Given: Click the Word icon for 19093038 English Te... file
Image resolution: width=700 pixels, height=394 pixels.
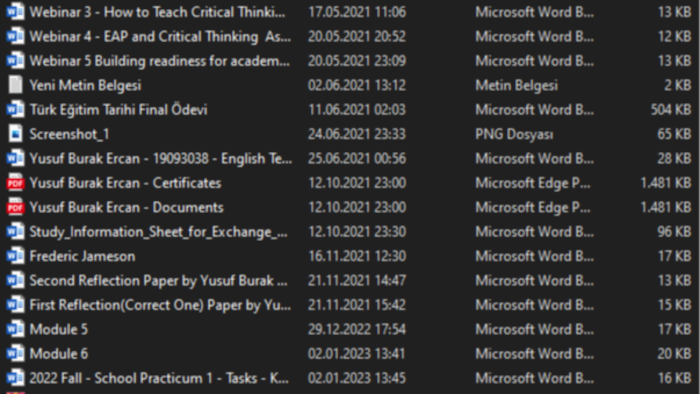Looking at the screenshot, I should 15,158.
